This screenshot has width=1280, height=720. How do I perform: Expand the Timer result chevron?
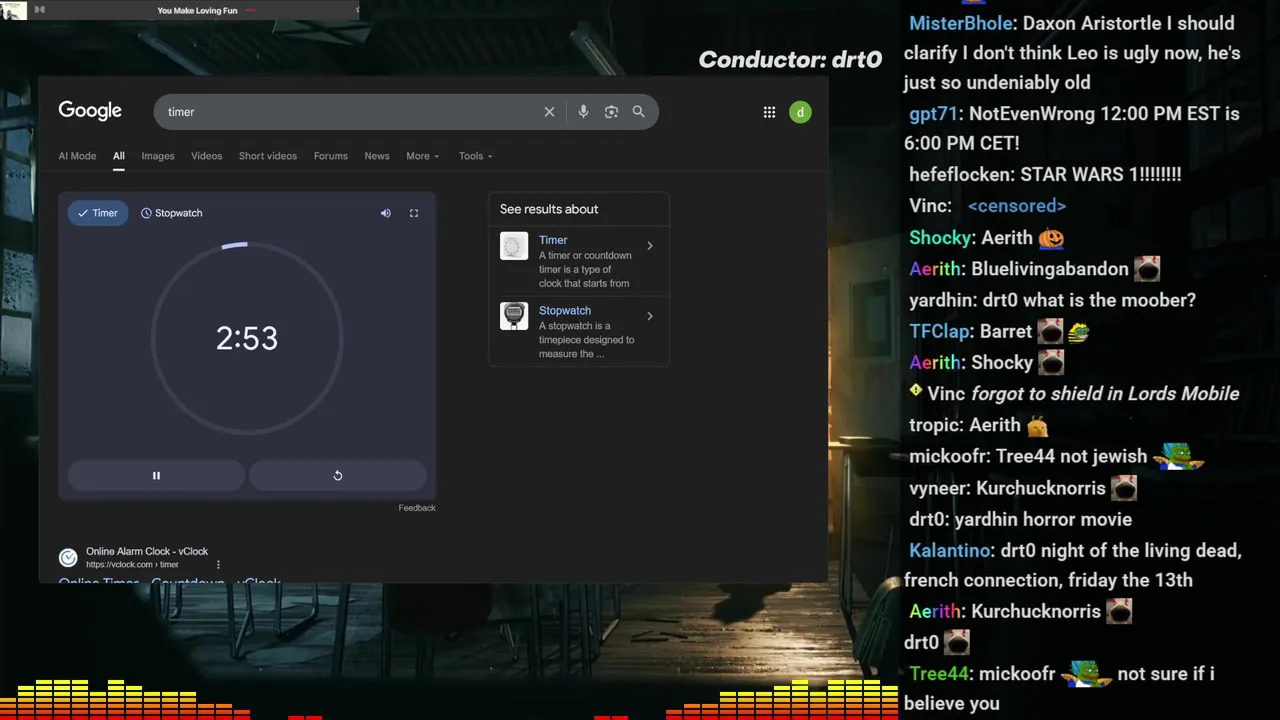(x=650, y=246)
